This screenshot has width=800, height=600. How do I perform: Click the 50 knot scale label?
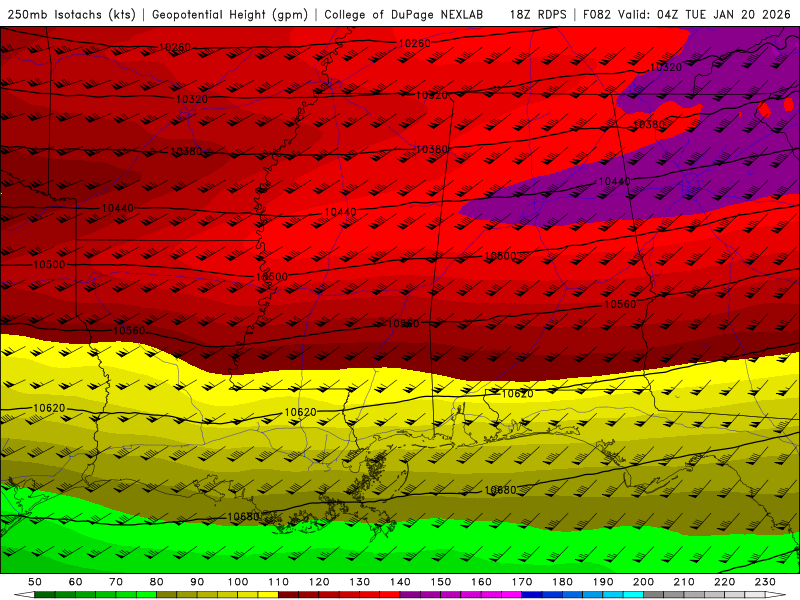pos(35,582)
